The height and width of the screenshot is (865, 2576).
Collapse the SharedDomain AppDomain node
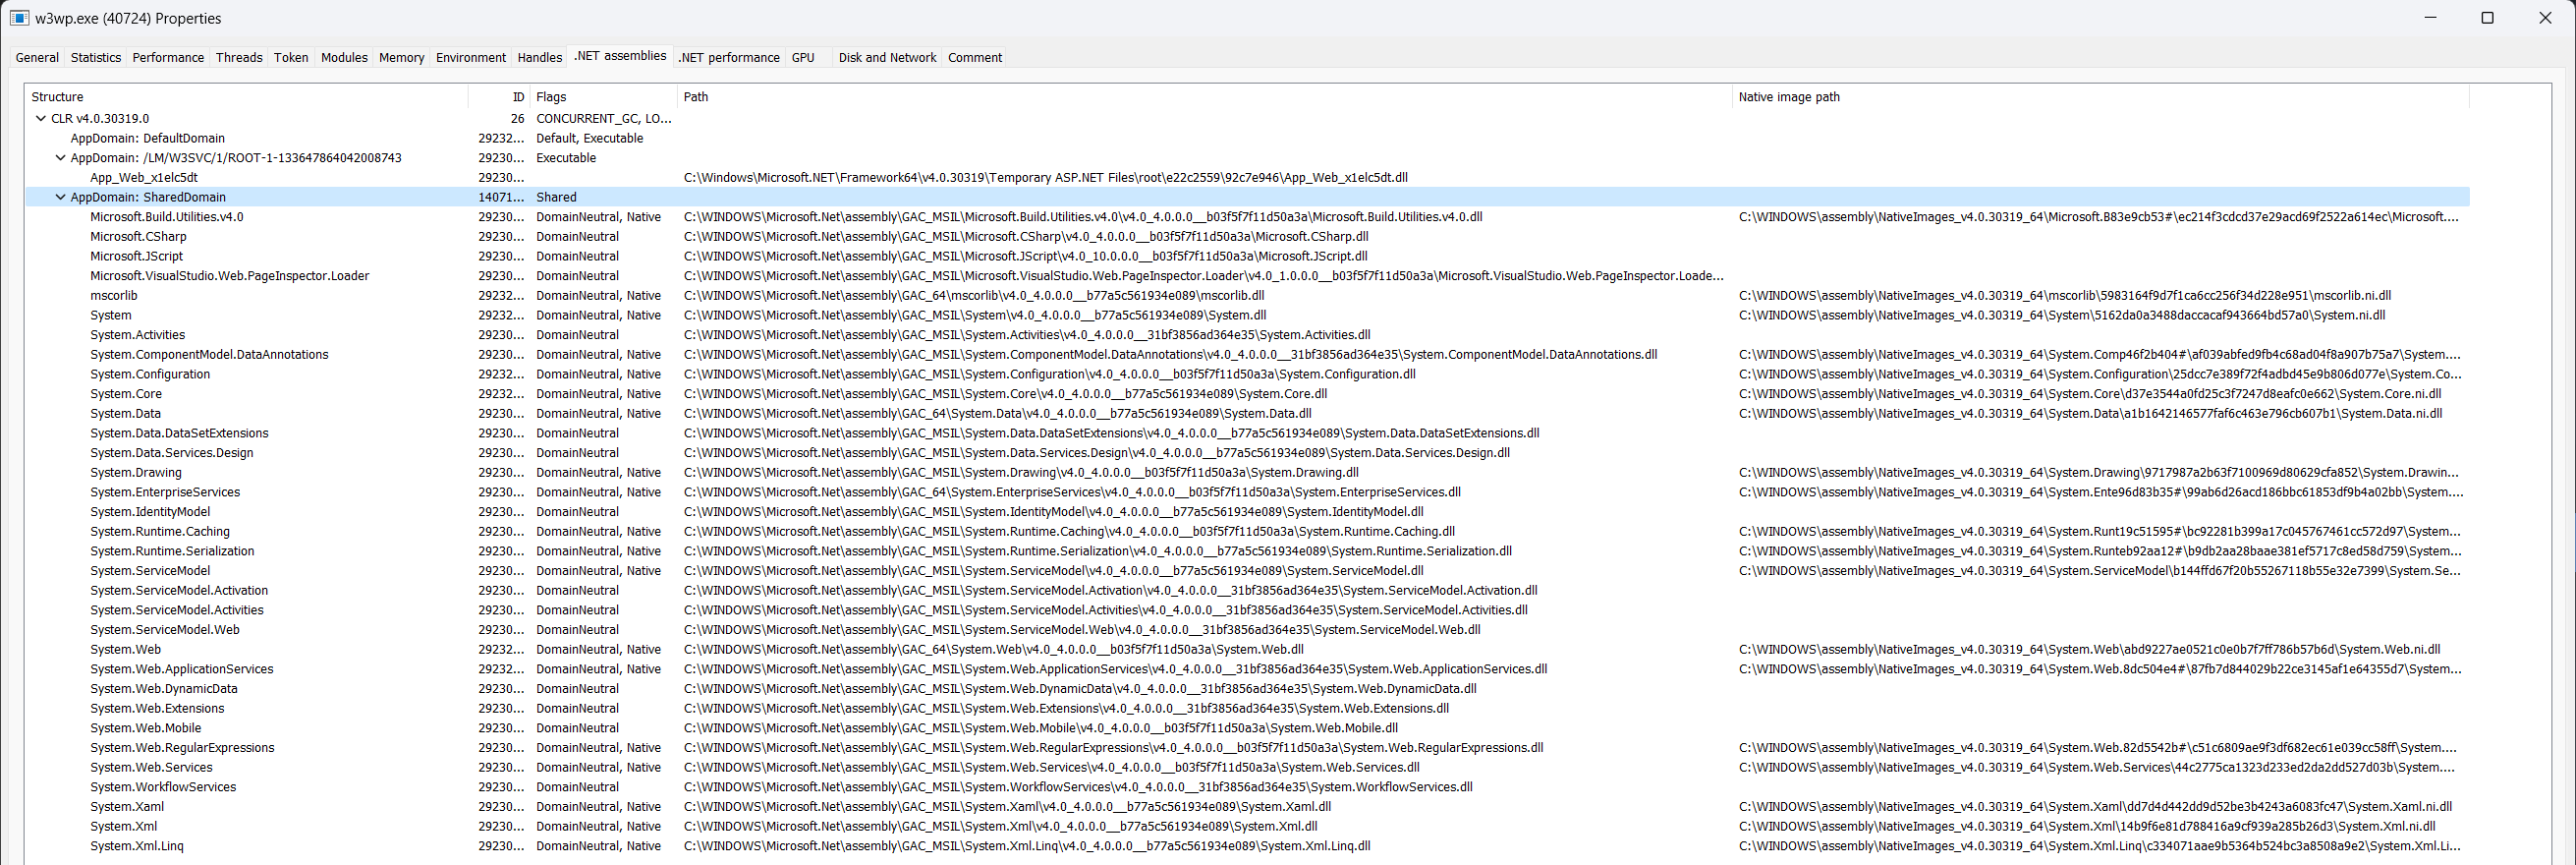pyautogui.click(x=60, y=197)
